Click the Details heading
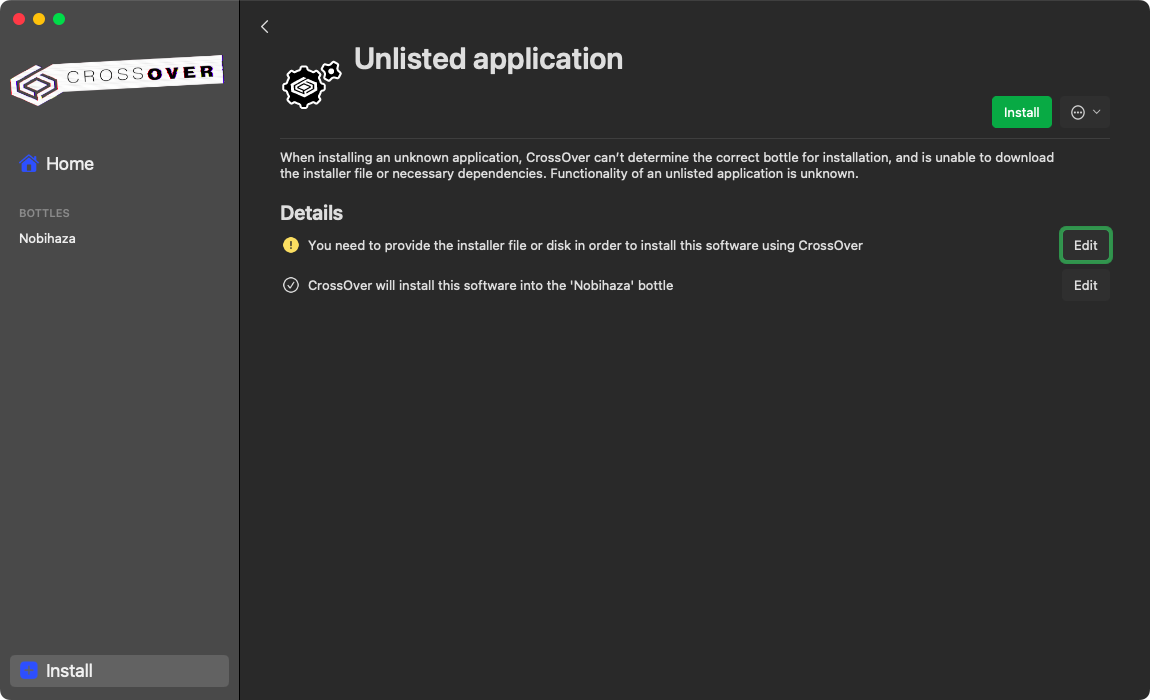1150x700 pixels. click(311, 213)
